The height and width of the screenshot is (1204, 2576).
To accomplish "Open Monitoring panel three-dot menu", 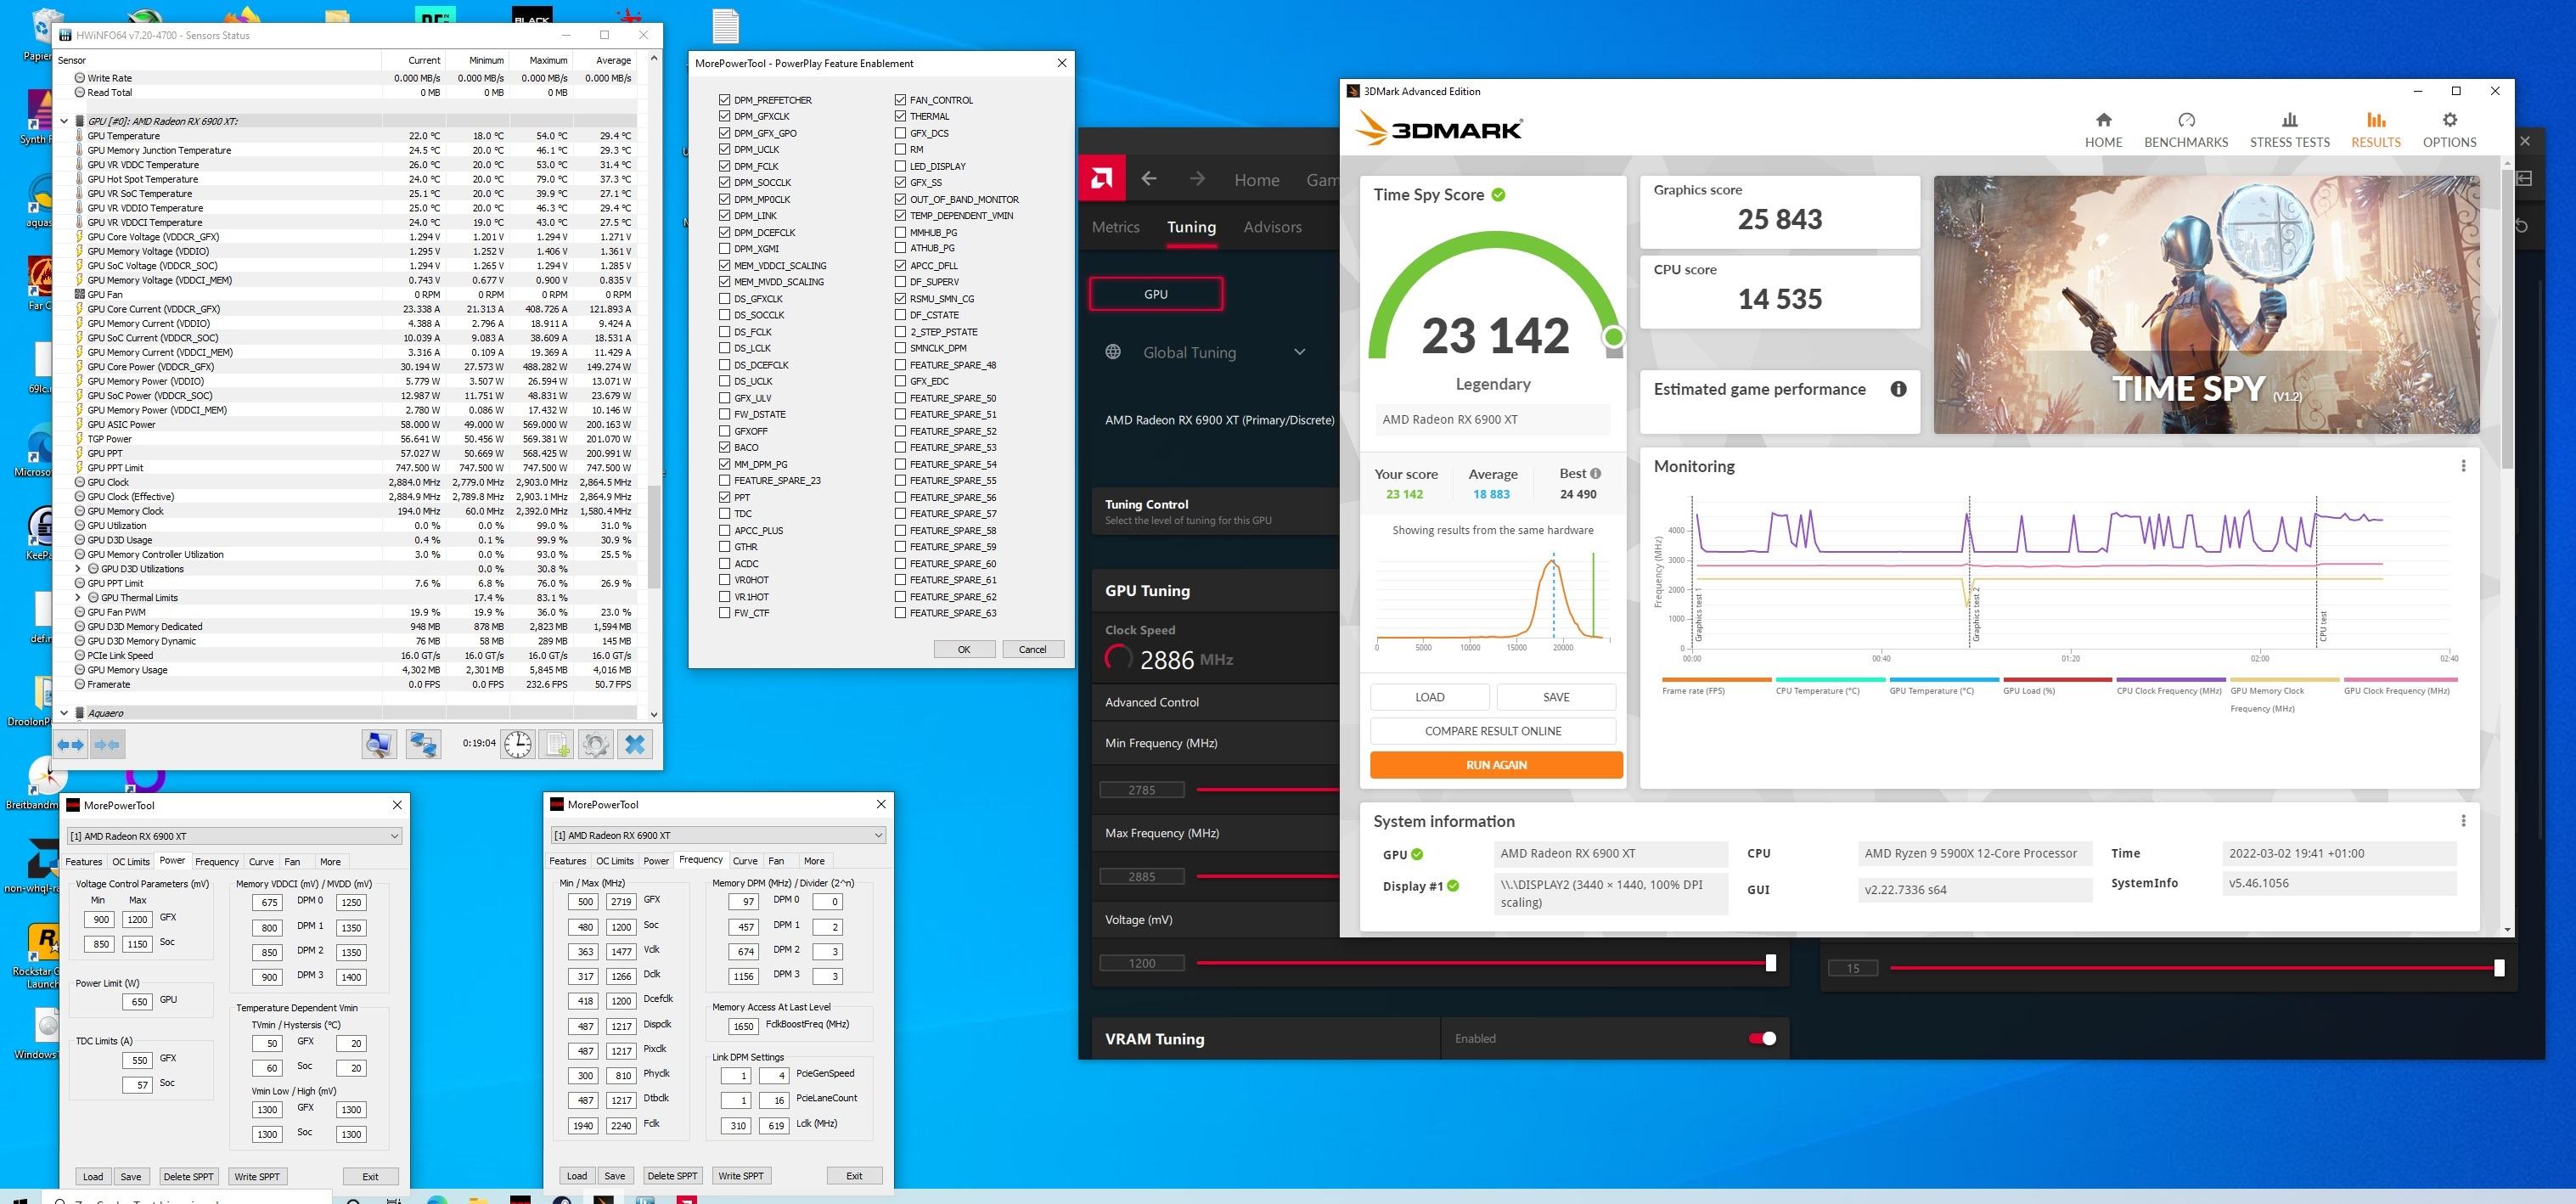I will pos(2463,466).
